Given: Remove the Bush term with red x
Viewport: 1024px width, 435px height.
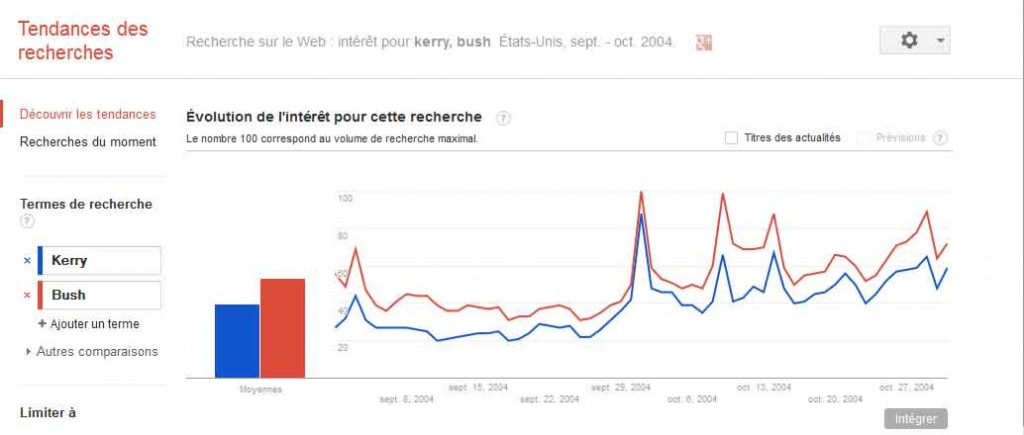Looking at the screenshot, I should coord(27,295).
